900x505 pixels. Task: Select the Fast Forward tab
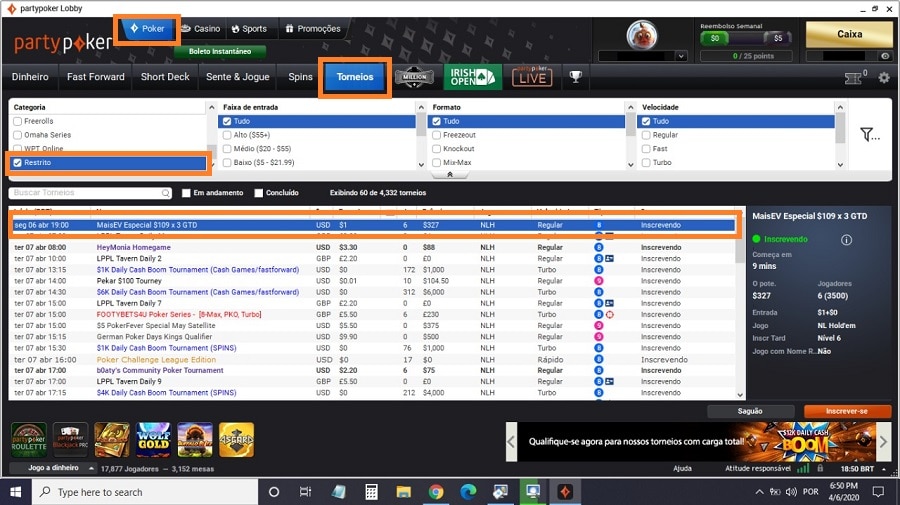95,77
